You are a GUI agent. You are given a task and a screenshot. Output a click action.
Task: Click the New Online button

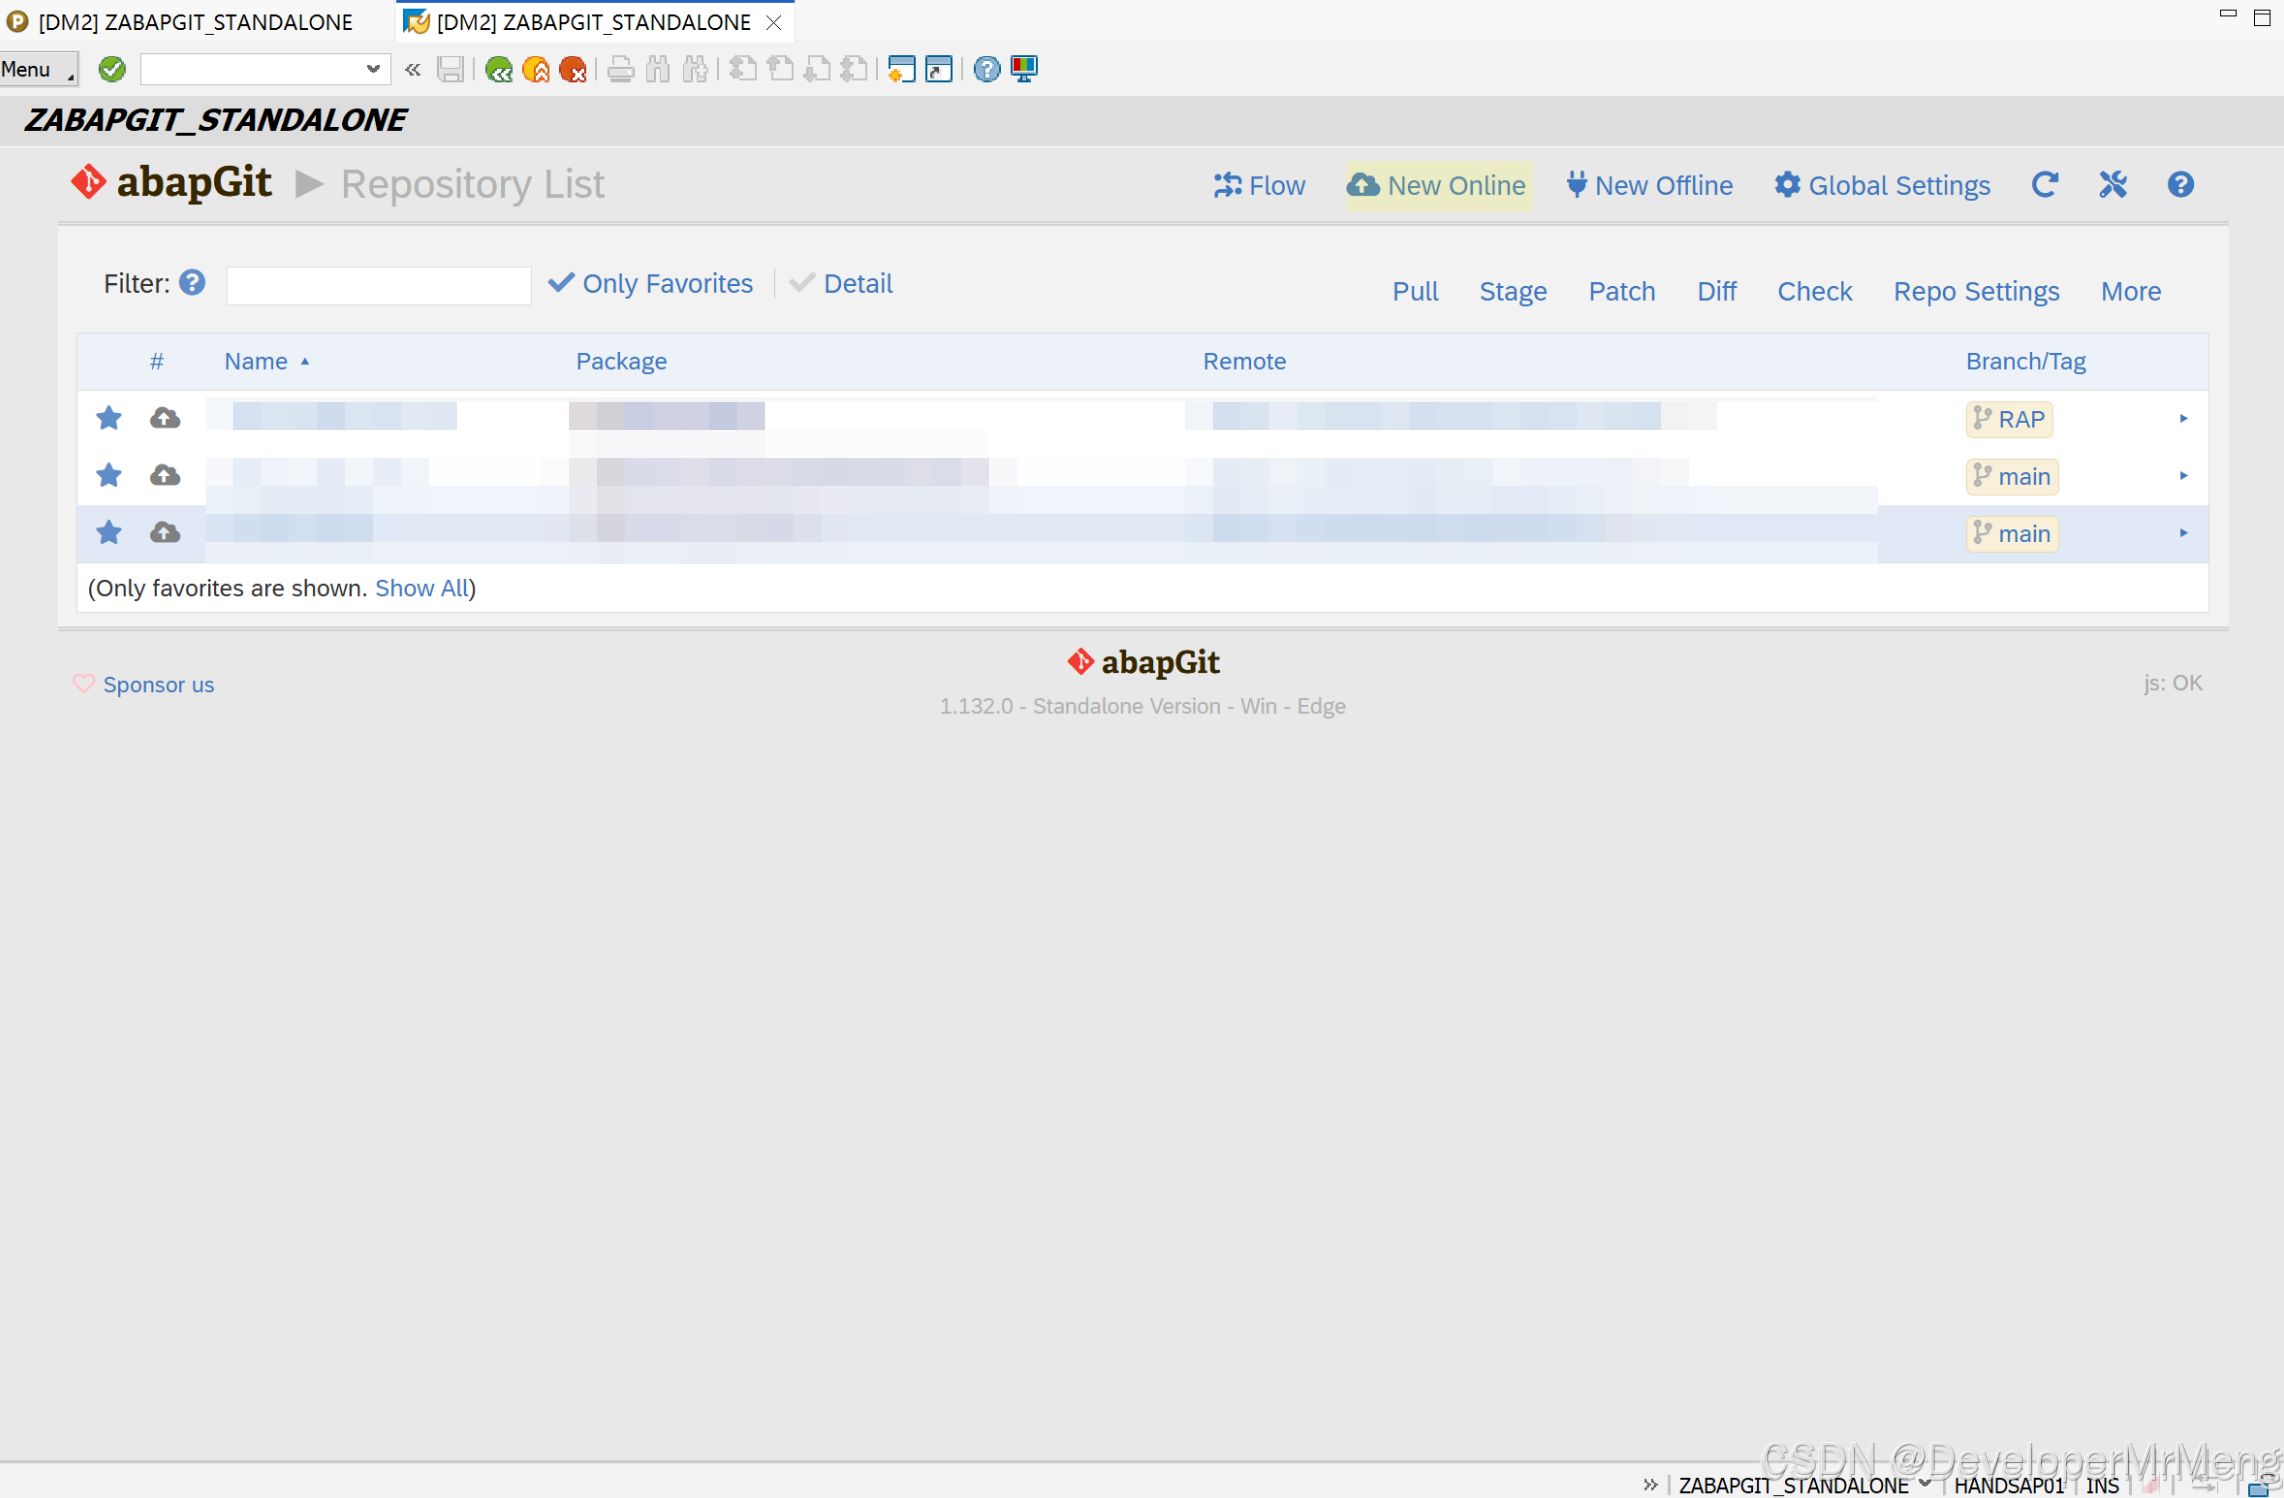(1437, 186)
